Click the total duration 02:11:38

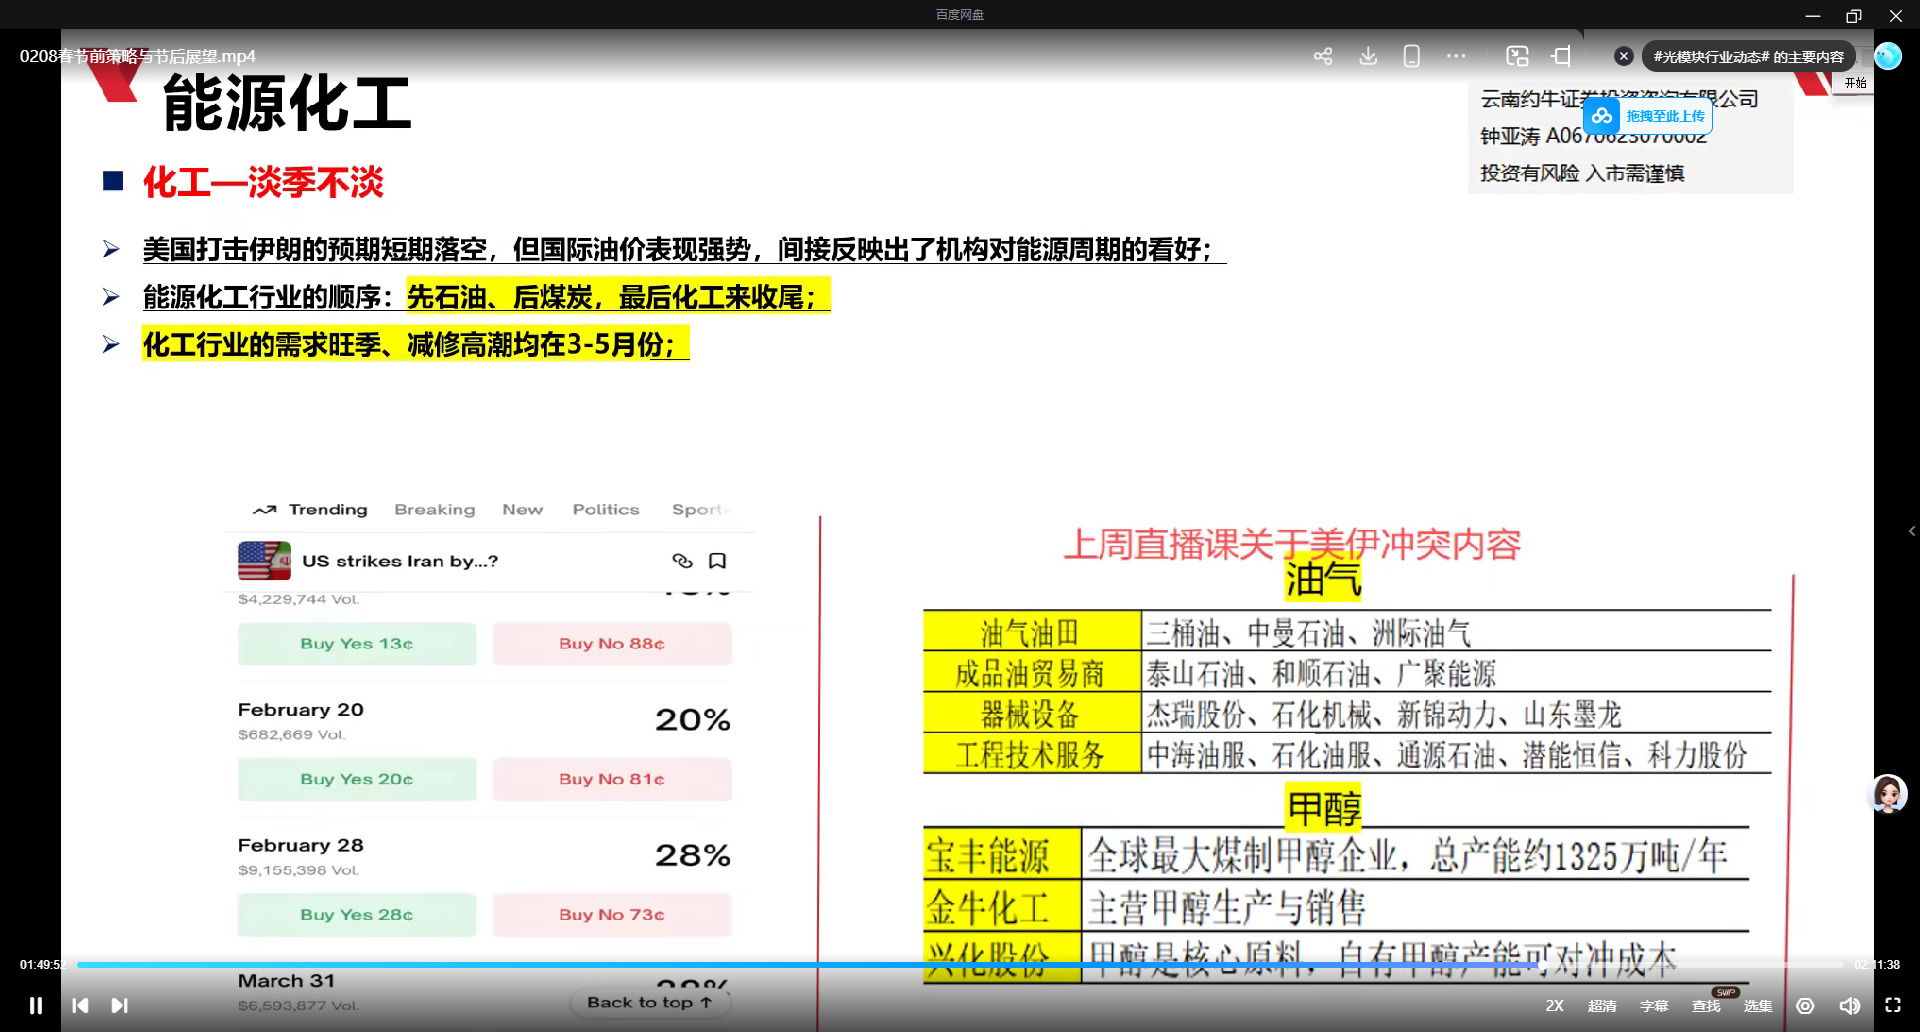click(1877, 965)
